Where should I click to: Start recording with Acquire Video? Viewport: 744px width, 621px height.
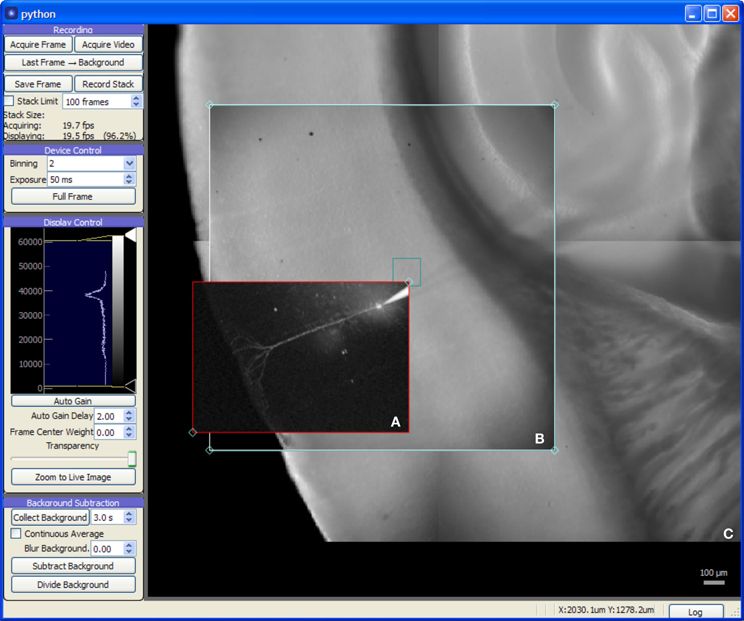[108, 45]
